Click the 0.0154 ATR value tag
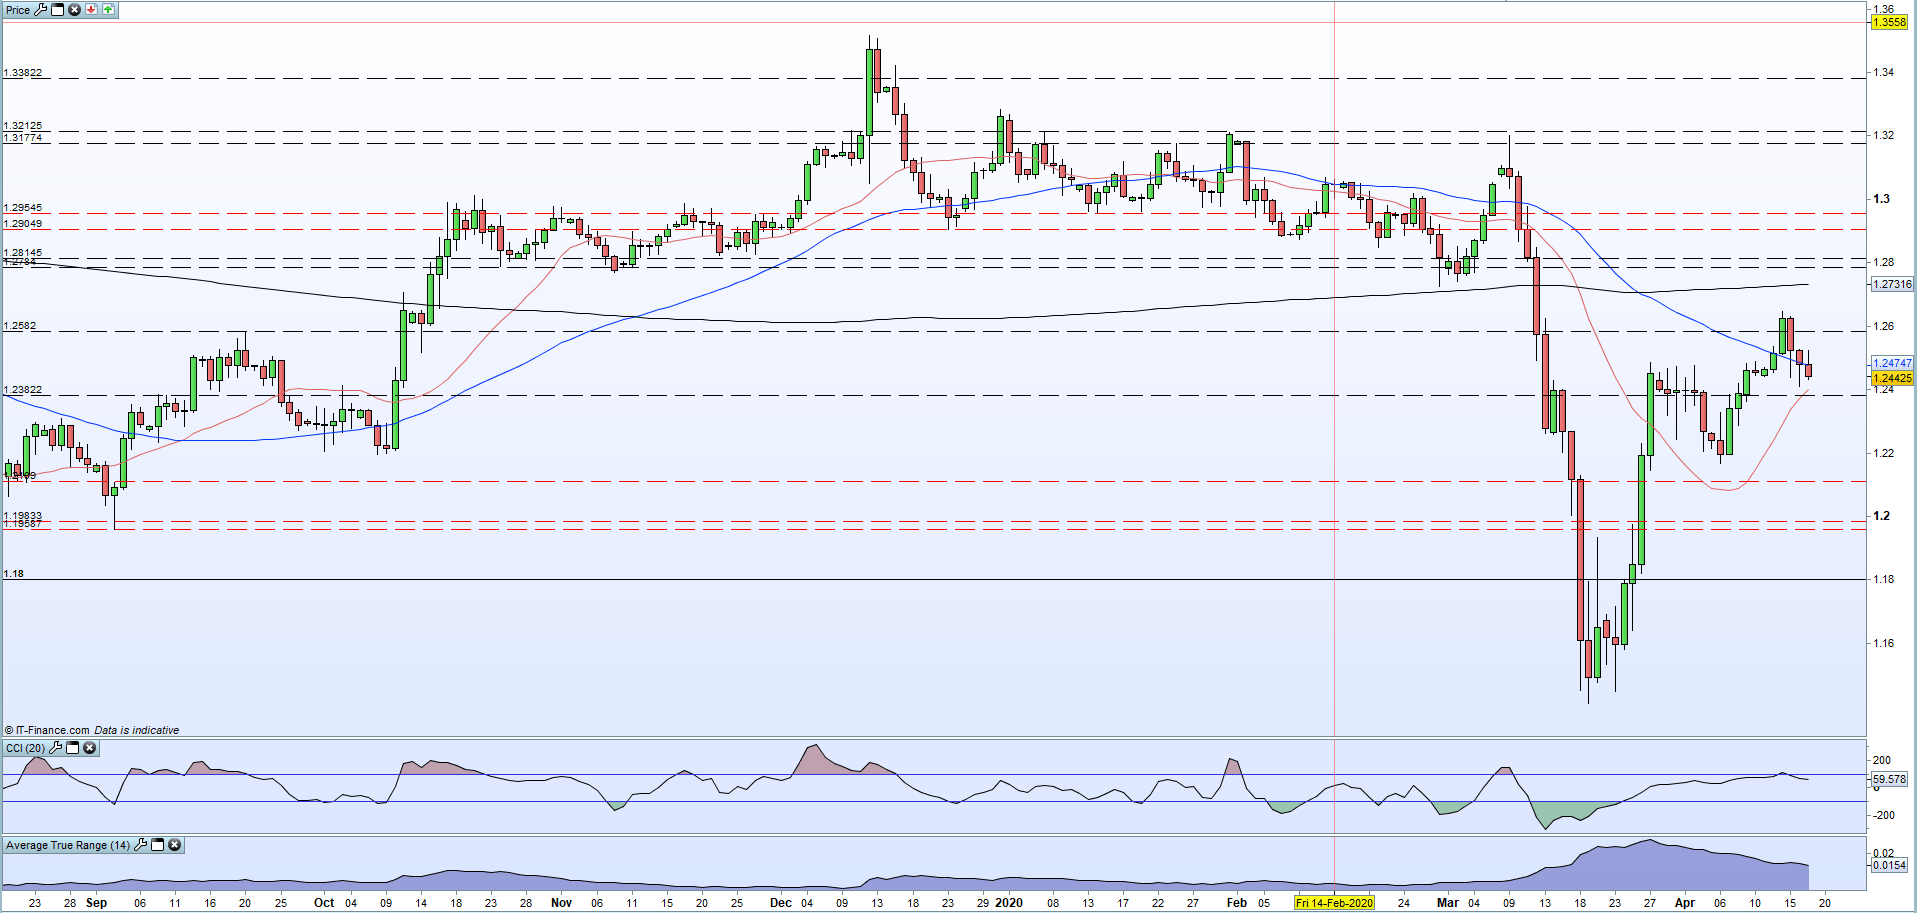The width and height of the screenshot is (1917, 913). 1889,865
